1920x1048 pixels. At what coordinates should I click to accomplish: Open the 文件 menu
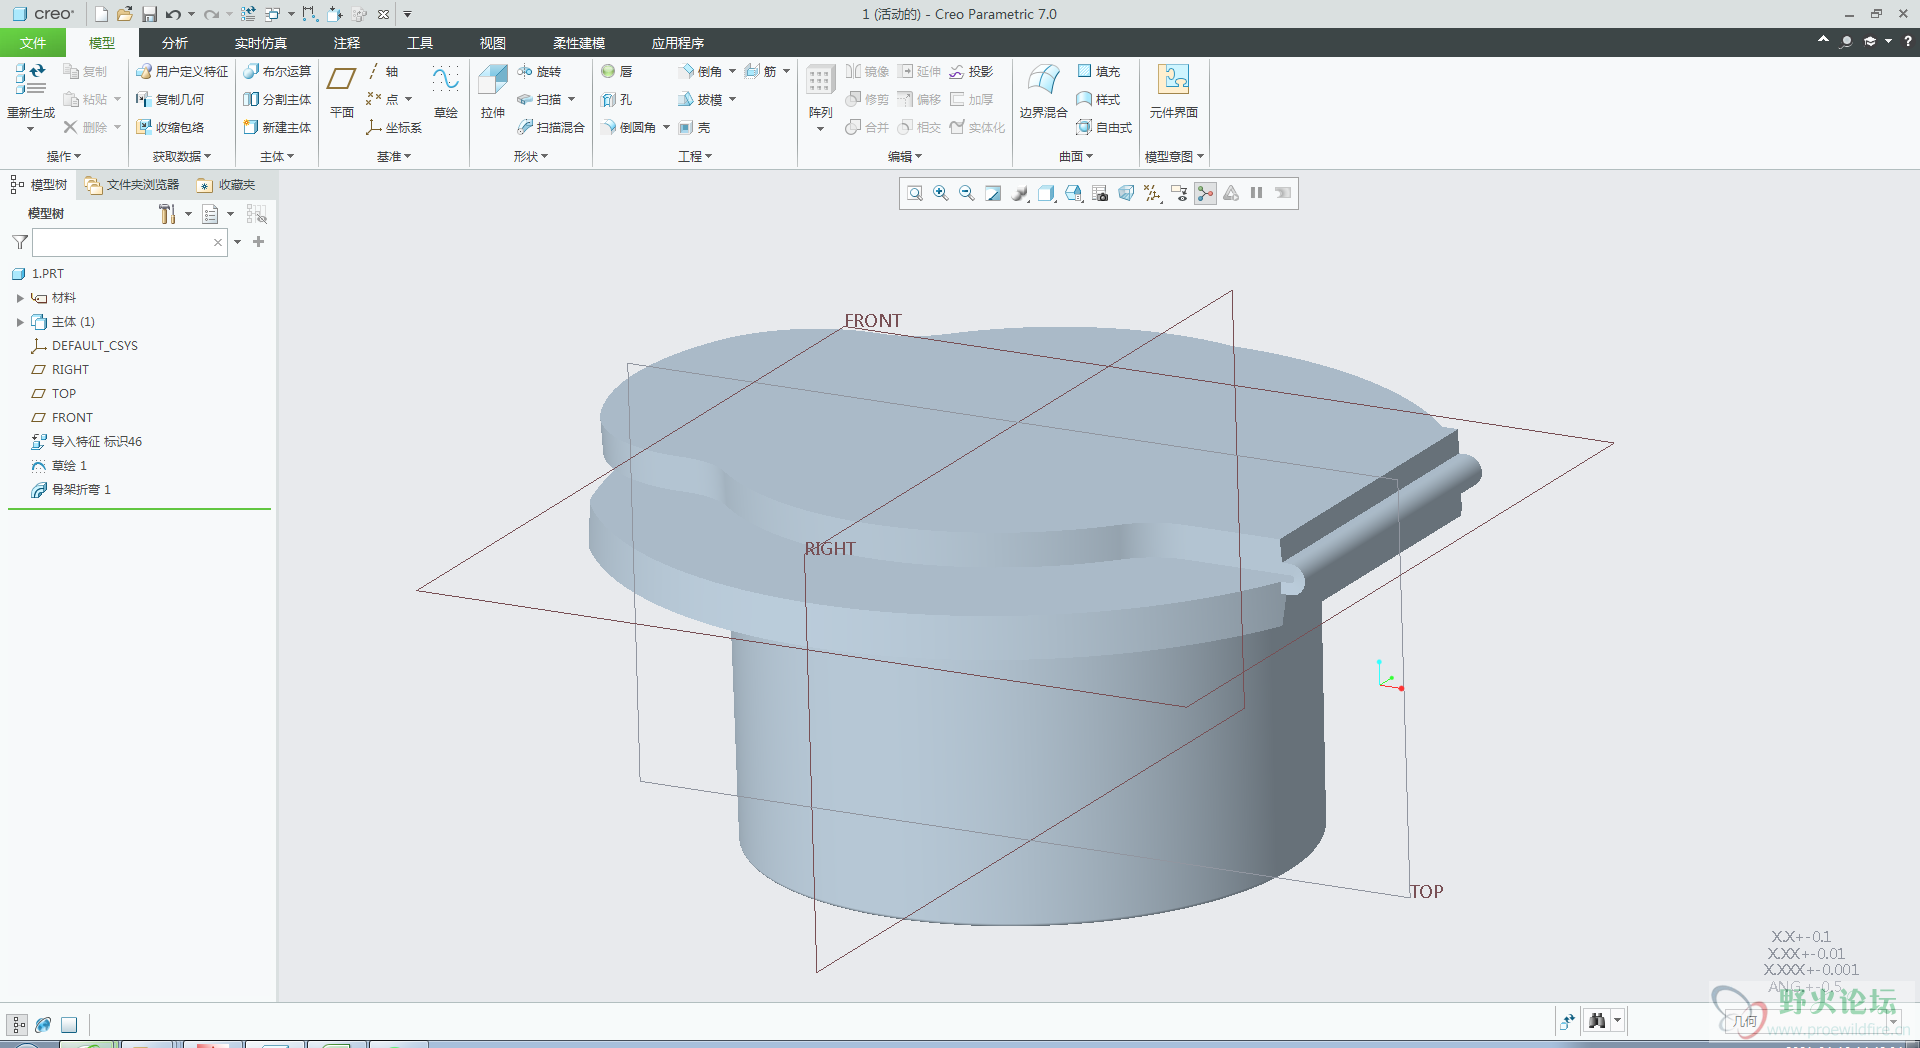pos(33,43)
